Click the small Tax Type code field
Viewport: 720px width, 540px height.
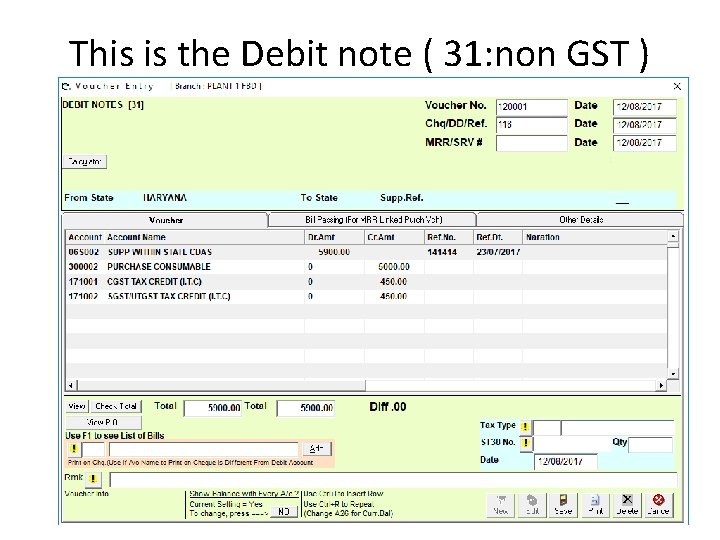546,428
